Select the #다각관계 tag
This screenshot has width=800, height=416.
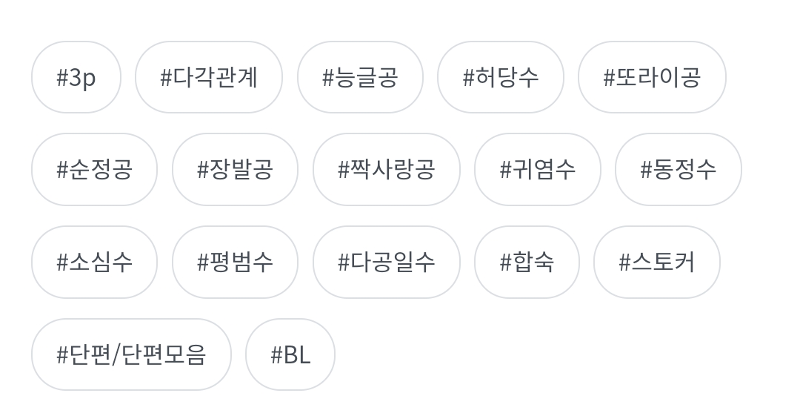coord(209,77)
